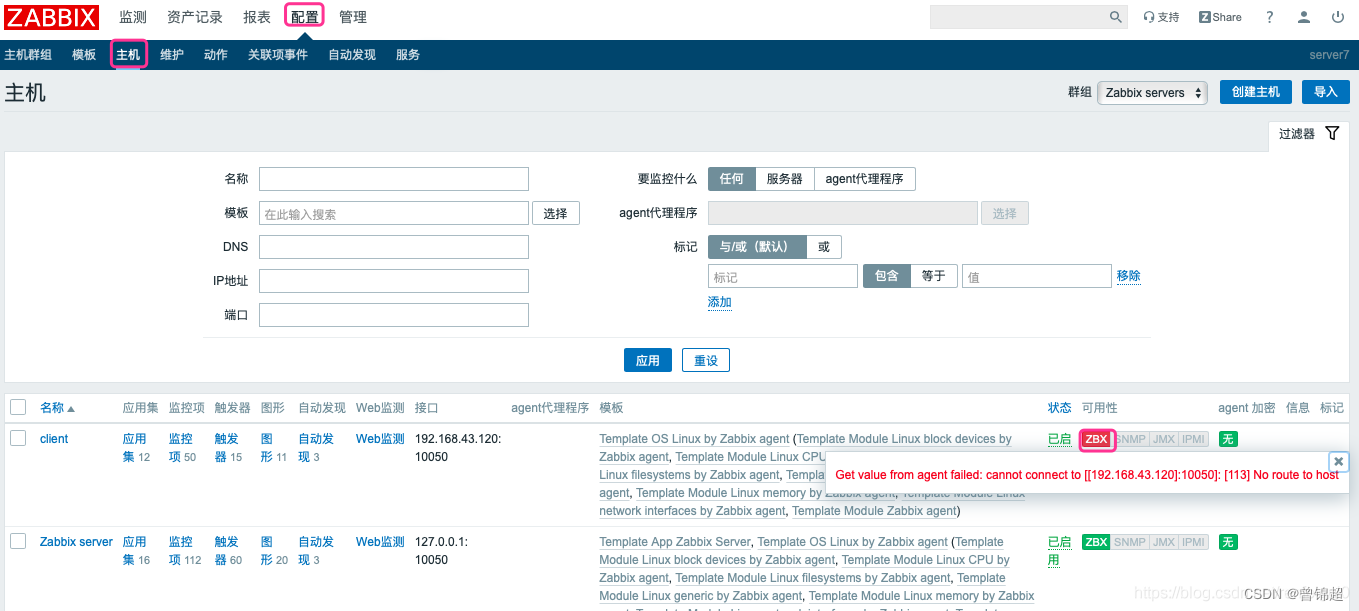Go to 关联项事件 submenu

(x=278, y=55)
